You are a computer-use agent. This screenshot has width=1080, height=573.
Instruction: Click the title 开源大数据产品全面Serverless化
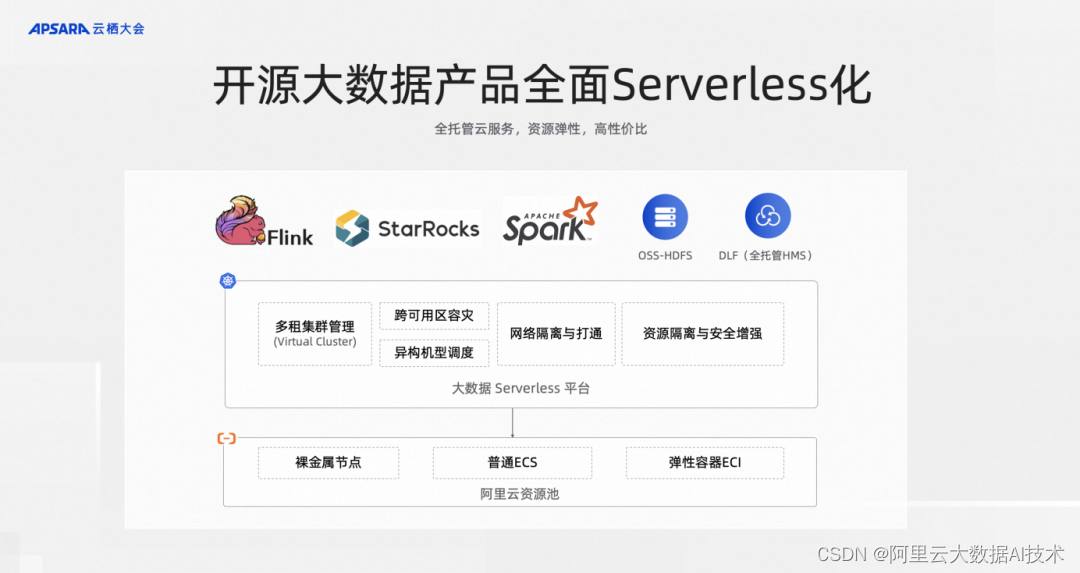point(542,85)
